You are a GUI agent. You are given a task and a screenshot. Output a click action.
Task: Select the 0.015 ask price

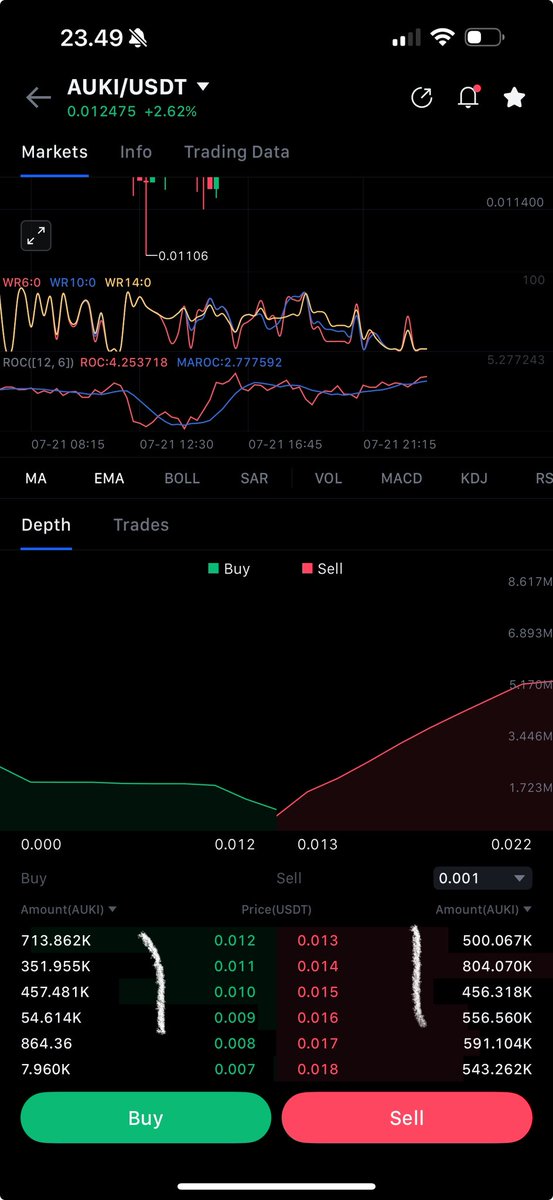[x=317, y=992]
